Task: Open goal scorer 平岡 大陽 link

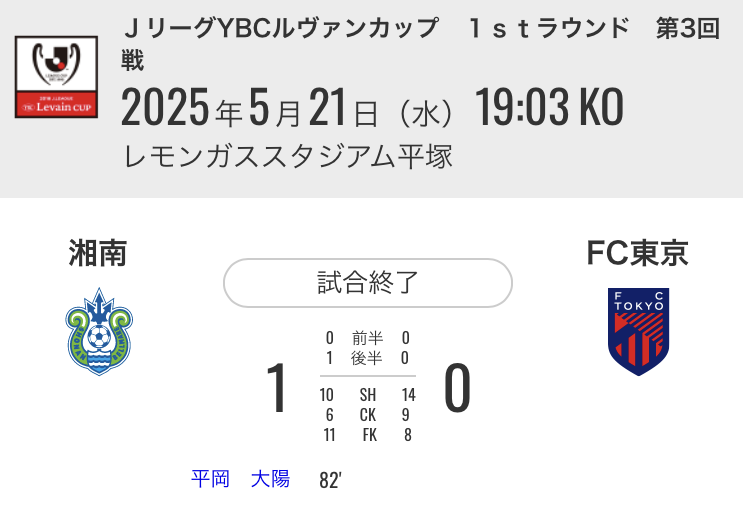Action: click(240, 479)
